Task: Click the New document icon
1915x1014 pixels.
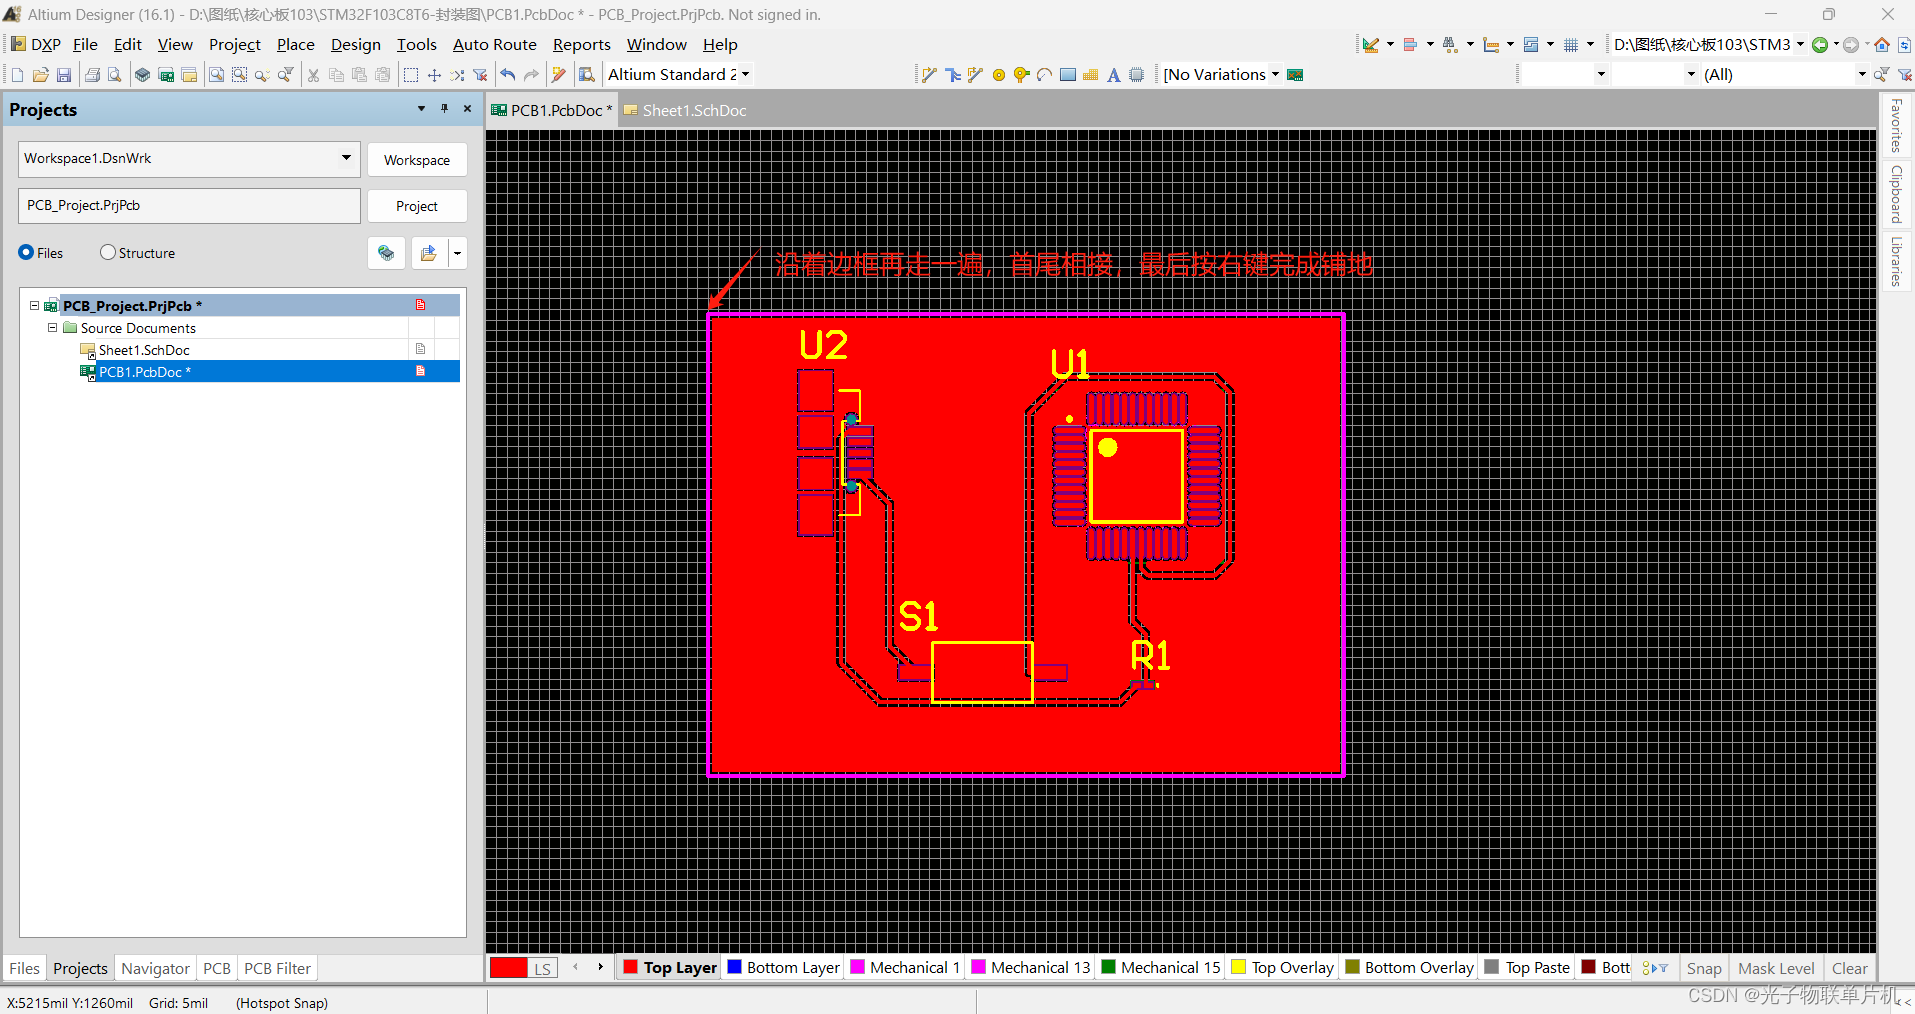Action: pyautogui.click(x=17, y=75)
